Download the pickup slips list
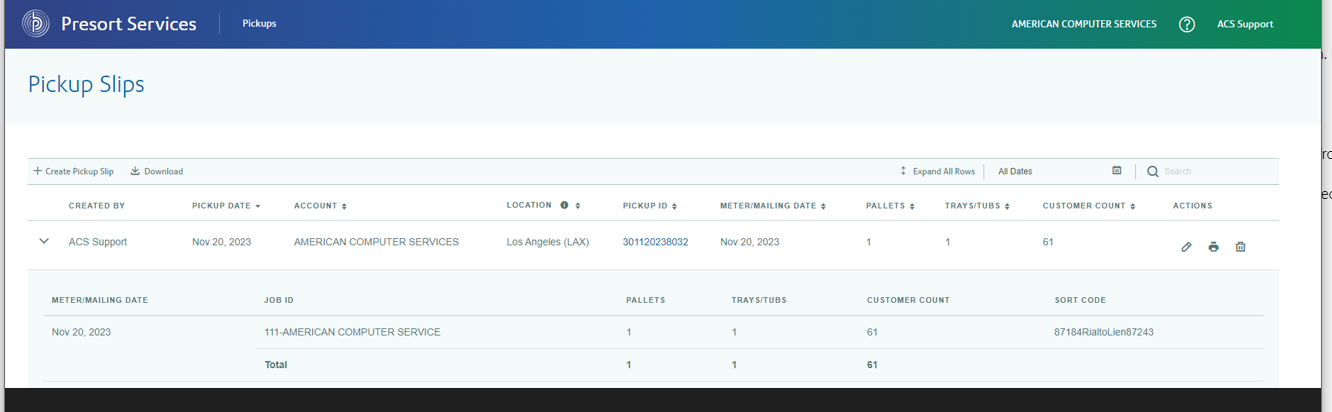The height and width of the screenshot is (412, 1332). (157, 172)
